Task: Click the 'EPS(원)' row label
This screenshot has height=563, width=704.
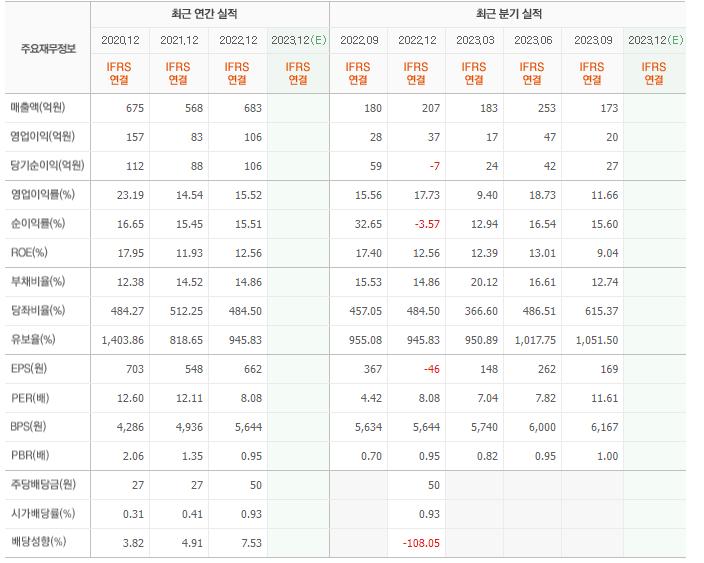Action: [29, 369]
